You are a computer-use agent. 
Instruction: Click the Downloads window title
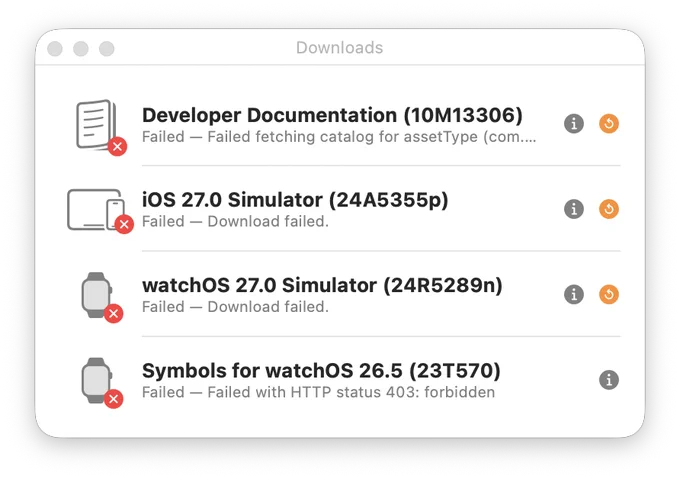[x=340, y=48]
